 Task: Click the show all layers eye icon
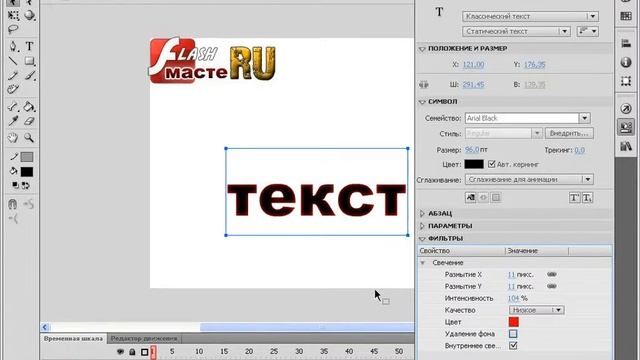(x=120, y=351)
